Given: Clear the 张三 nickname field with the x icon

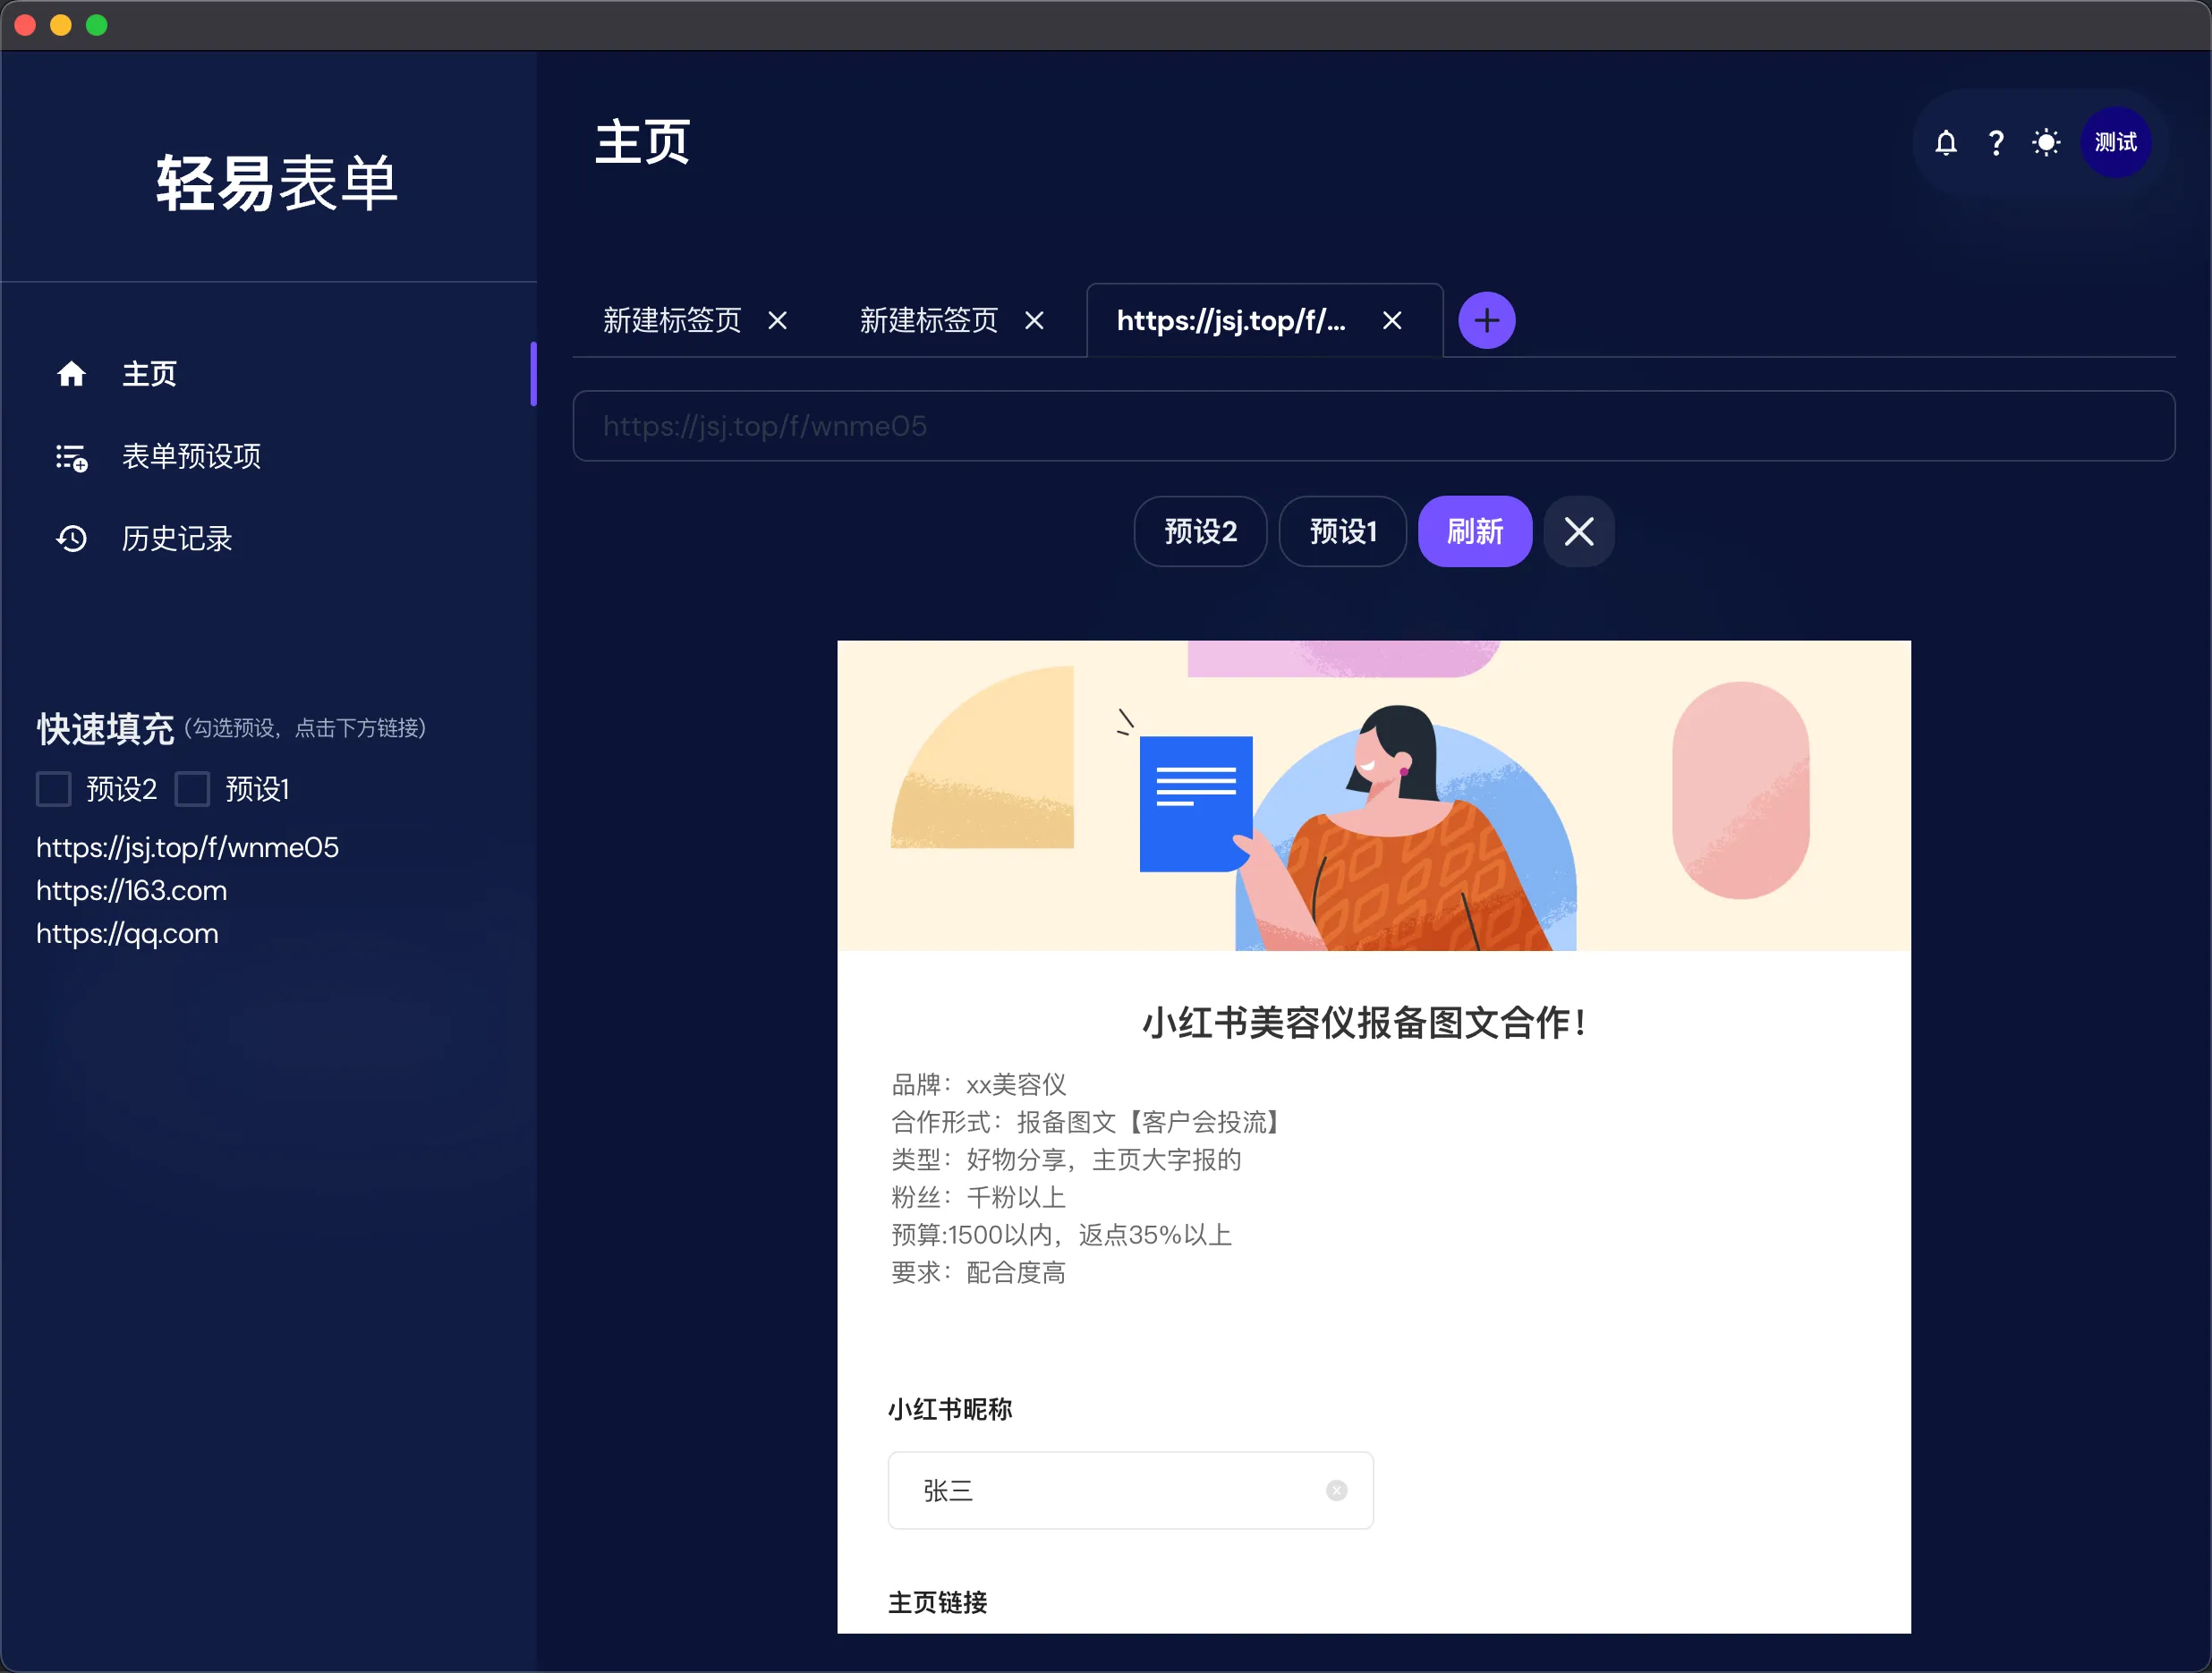Looking at the screenshot, I should tap(1337, 1490).
